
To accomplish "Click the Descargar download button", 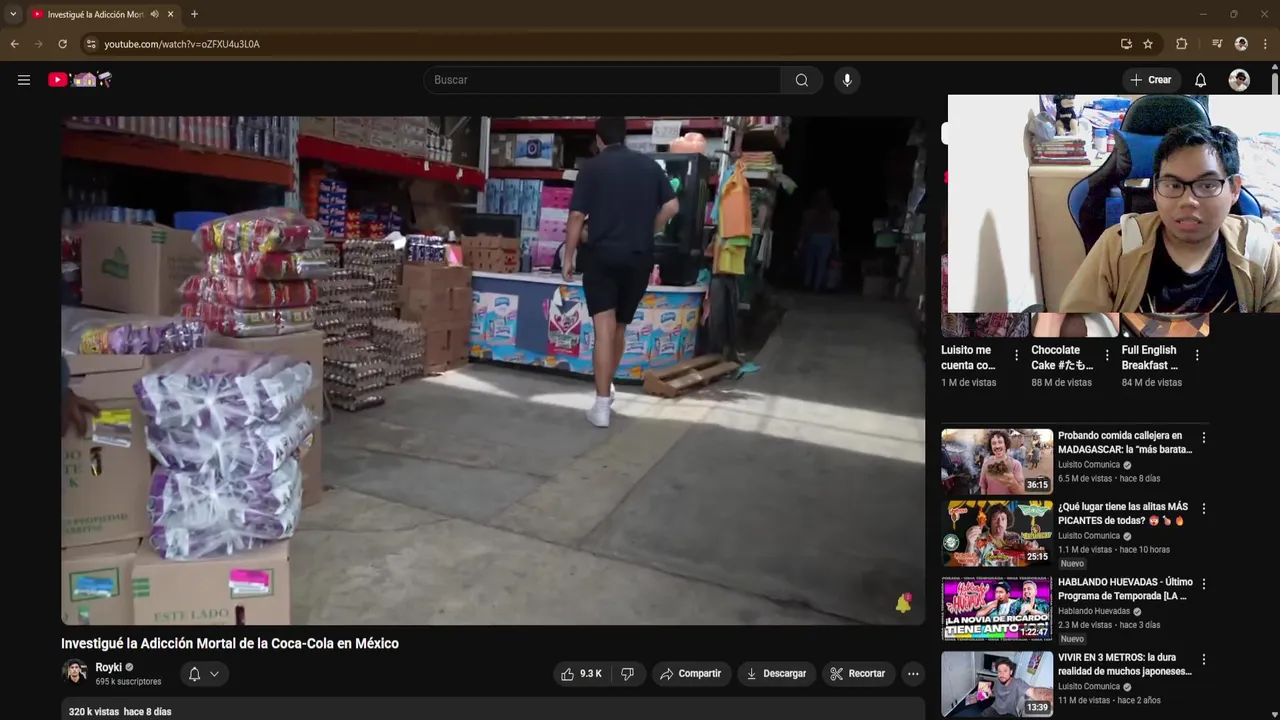I will (x=776, y=674).
